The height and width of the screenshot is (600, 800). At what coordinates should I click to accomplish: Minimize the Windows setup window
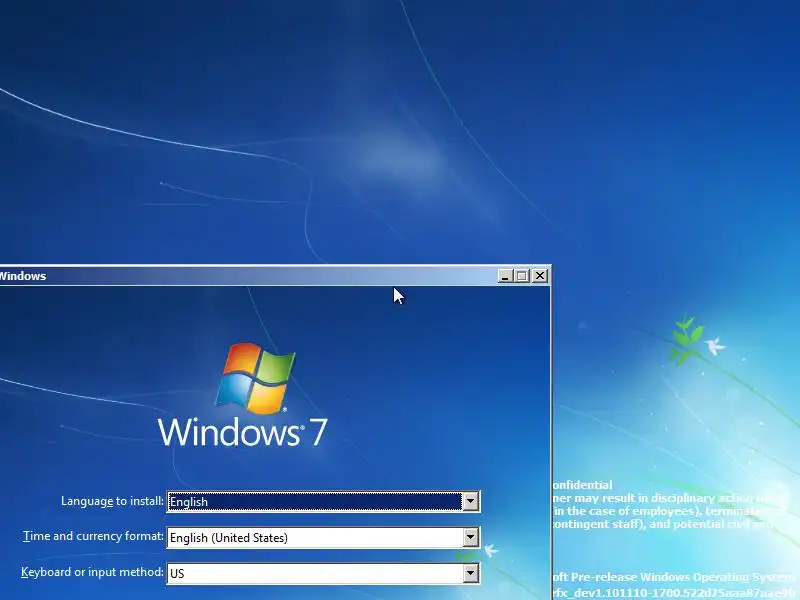click(505, 276)
